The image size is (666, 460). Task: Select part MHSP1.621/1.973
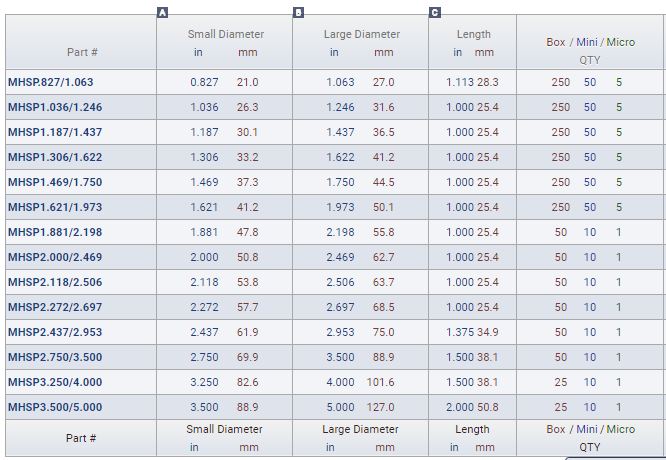coord(55,207)
